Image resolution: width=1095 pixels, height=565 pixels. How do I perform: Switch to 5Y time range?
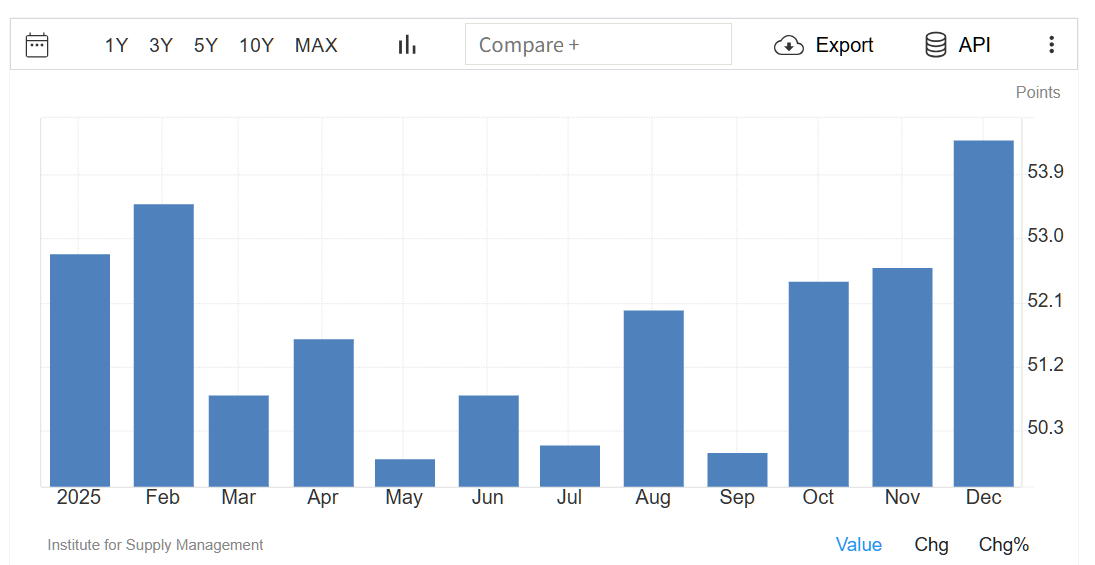pyautogui.click(x=206, y=45)
